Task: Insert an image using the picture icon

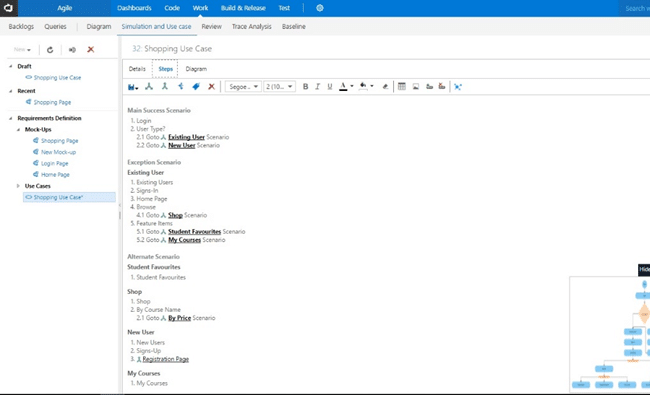Action: pos(416,87)
